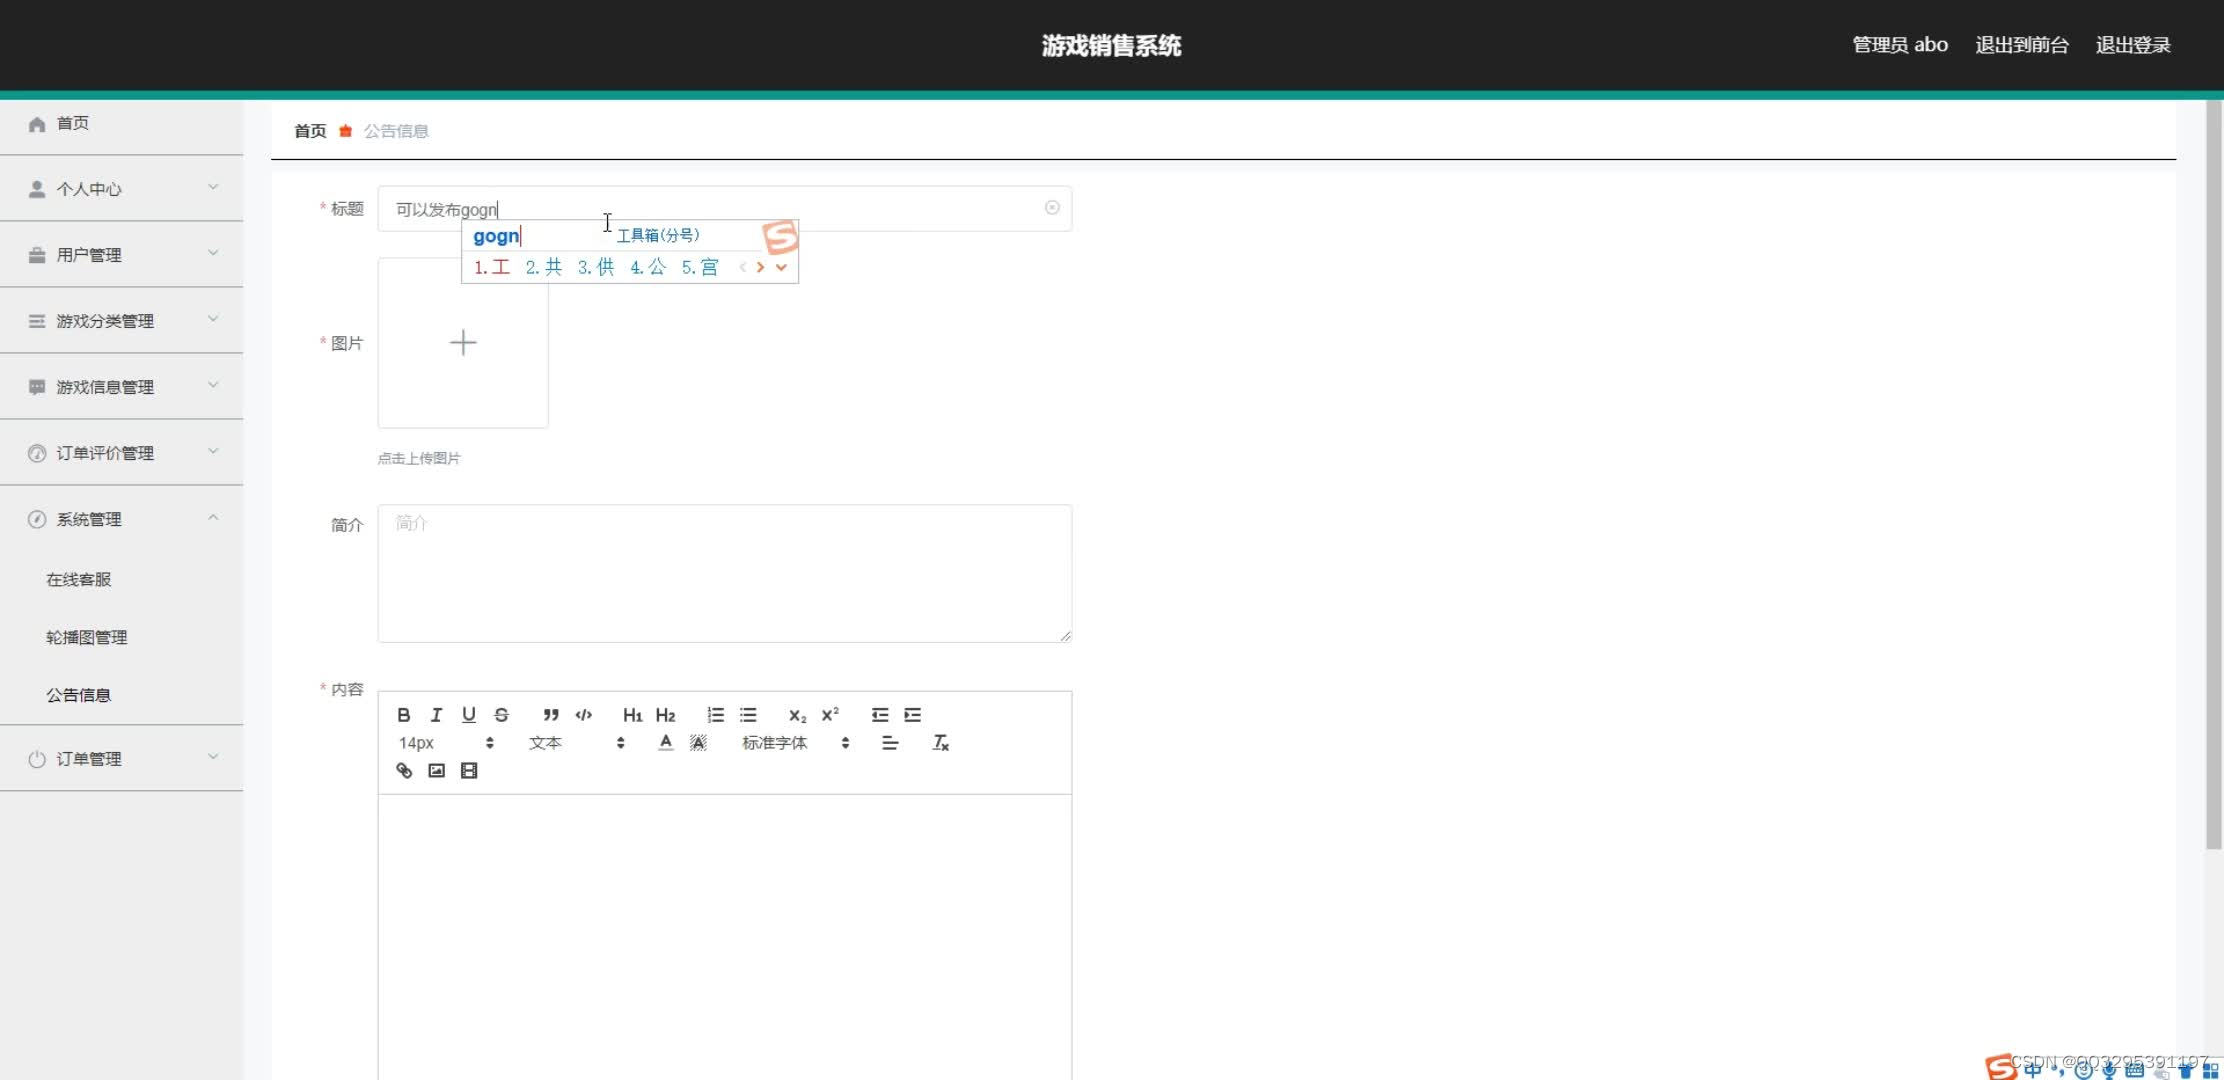Select IME candidate 4 公
Screen dimensions: 2224x1080
(648, 267)
